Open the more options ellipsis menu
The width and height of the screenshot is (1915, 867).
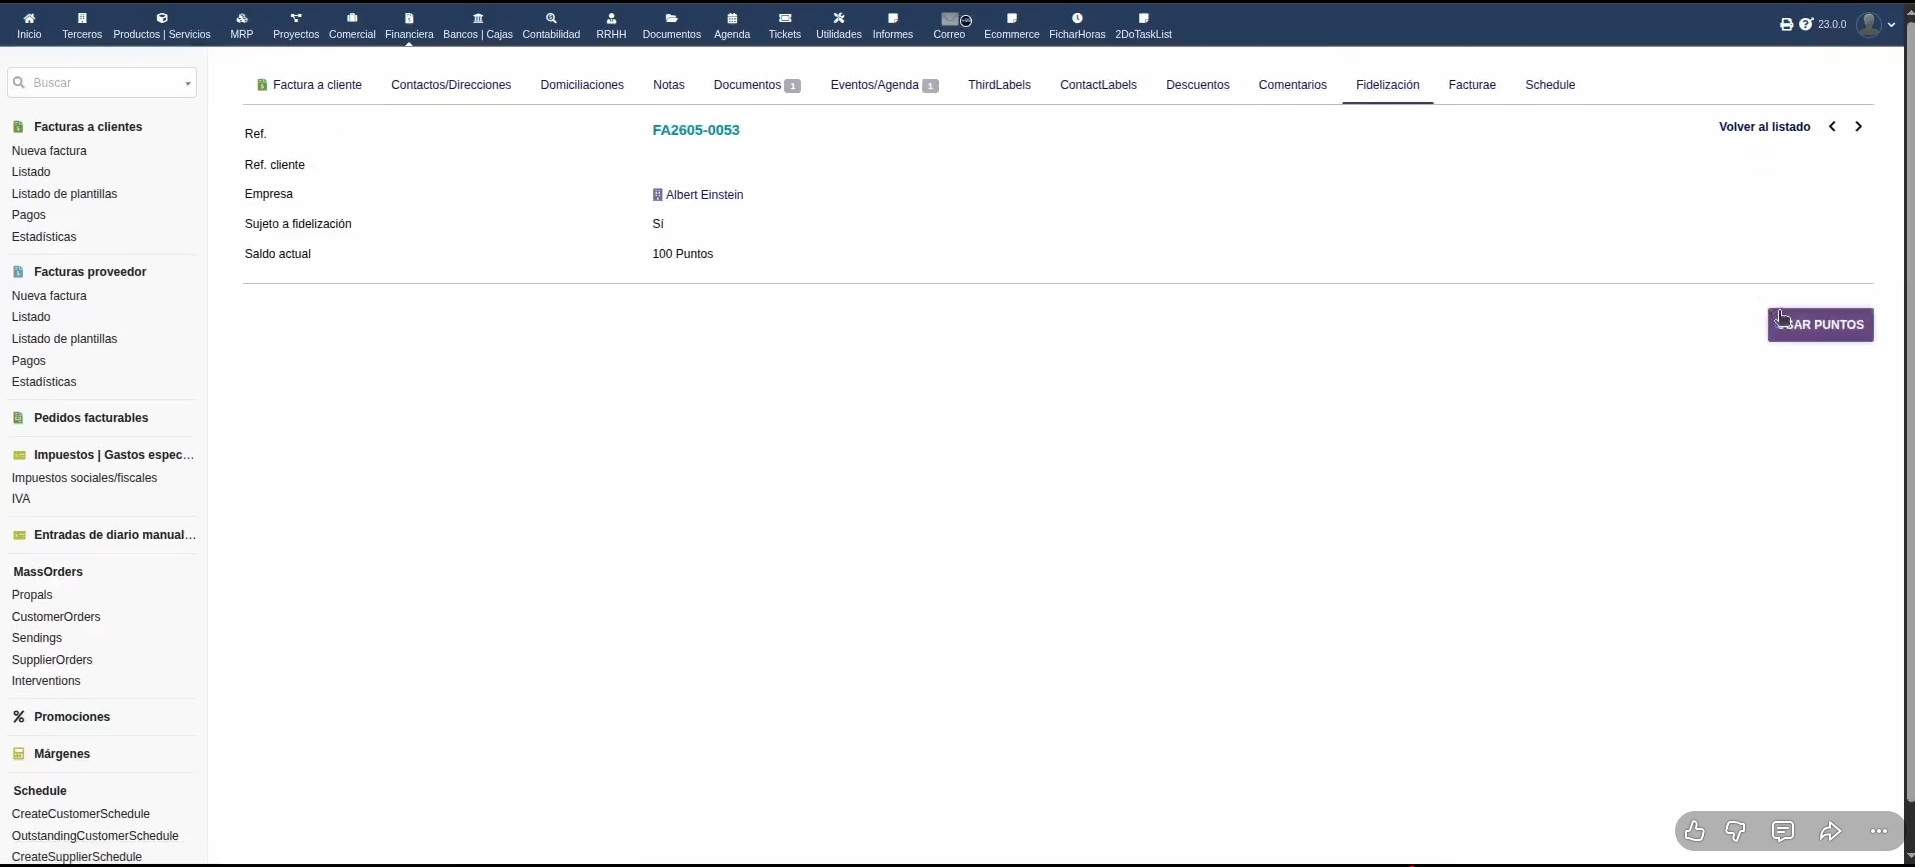1879,831
